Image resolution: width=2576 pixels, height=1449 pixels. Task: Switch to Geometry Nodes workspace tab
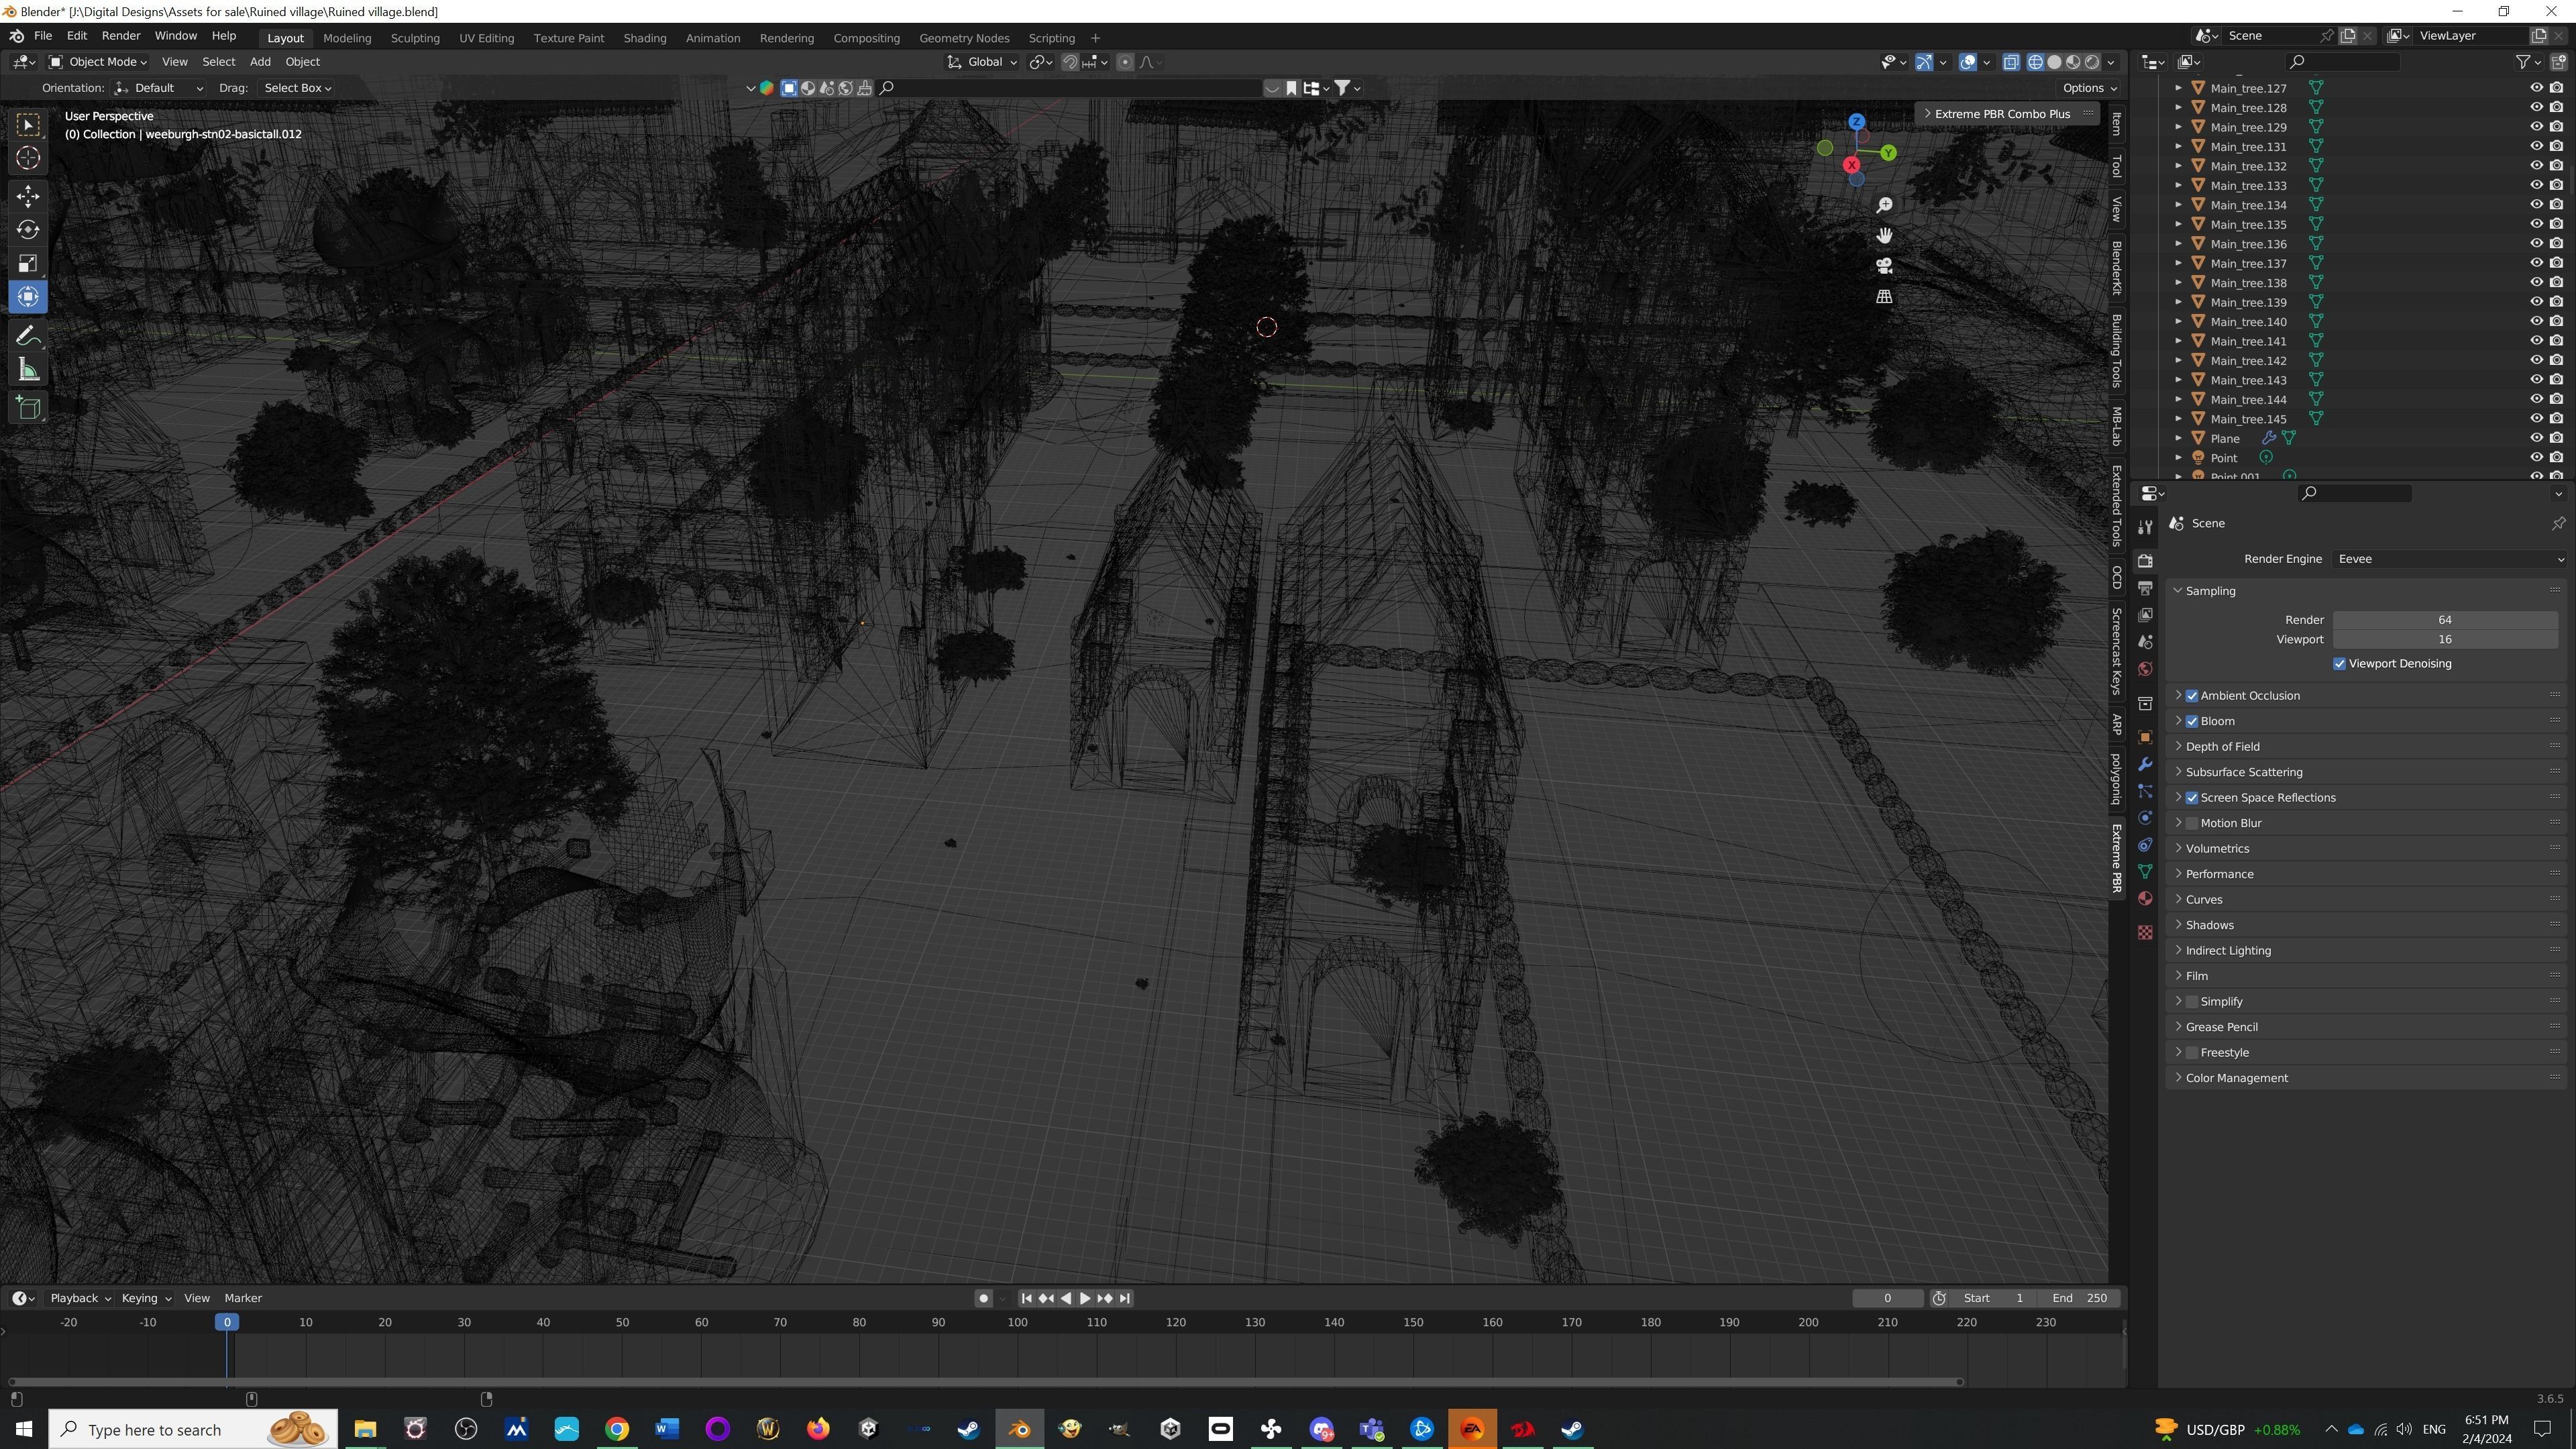click(964, 38)
